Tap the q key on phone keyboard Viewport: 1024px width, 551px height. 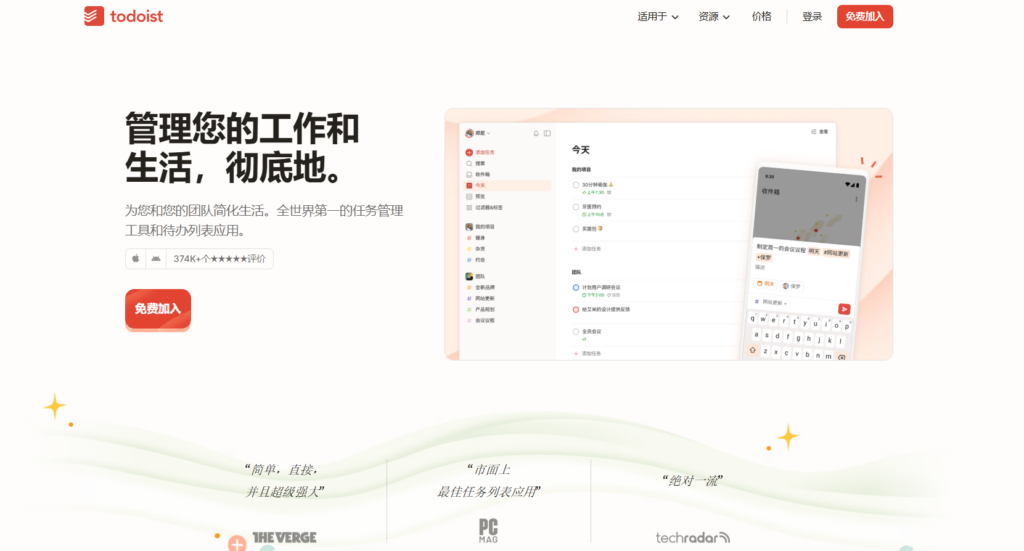pos(753,319)
